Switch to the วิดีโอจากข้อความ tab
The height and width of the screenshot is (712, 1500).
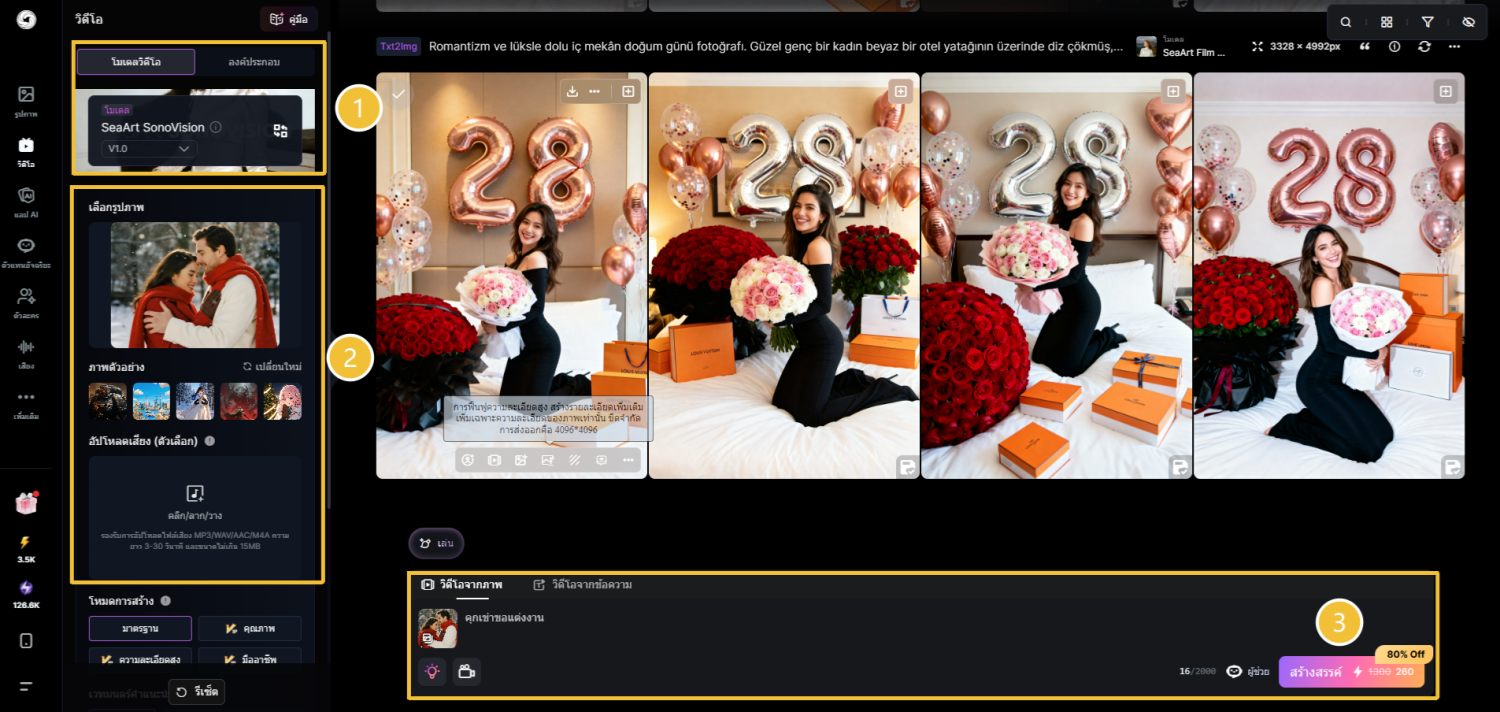589,586
